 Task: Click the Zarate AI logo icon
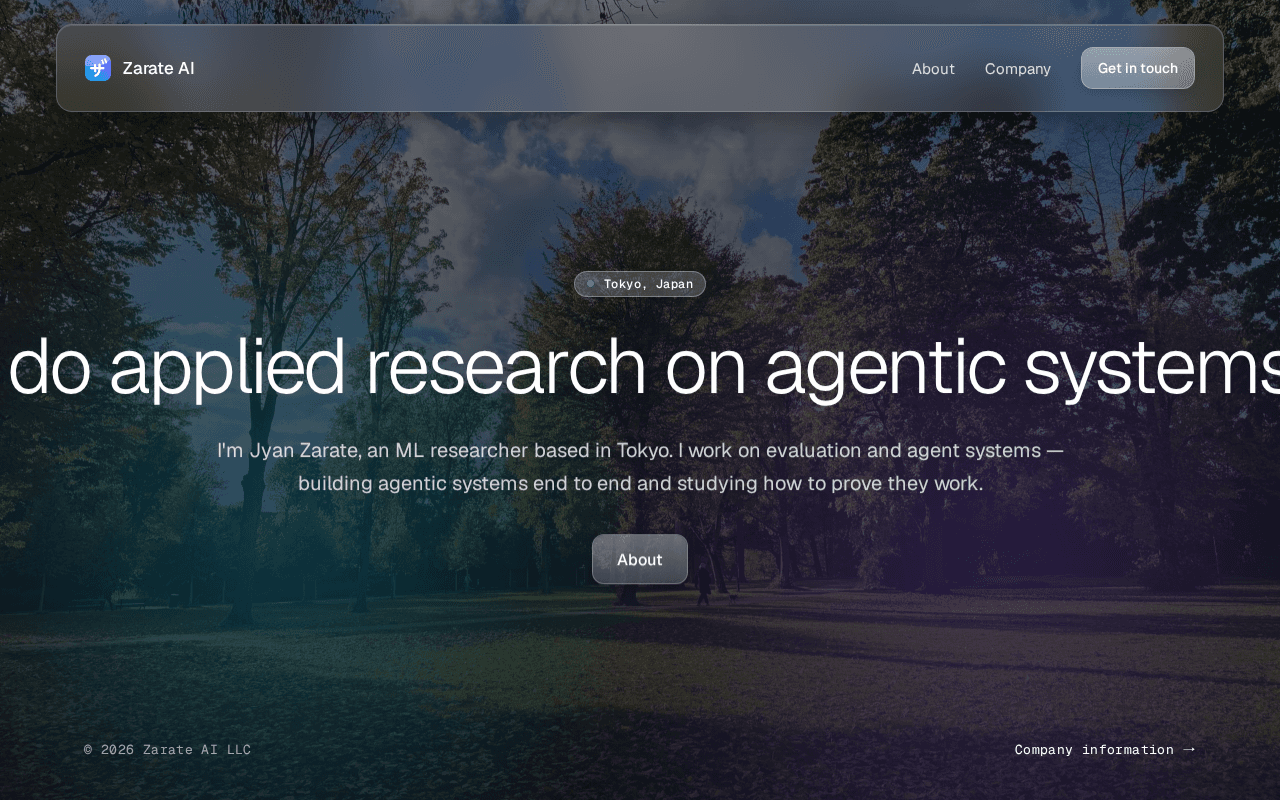coord(98,68)
